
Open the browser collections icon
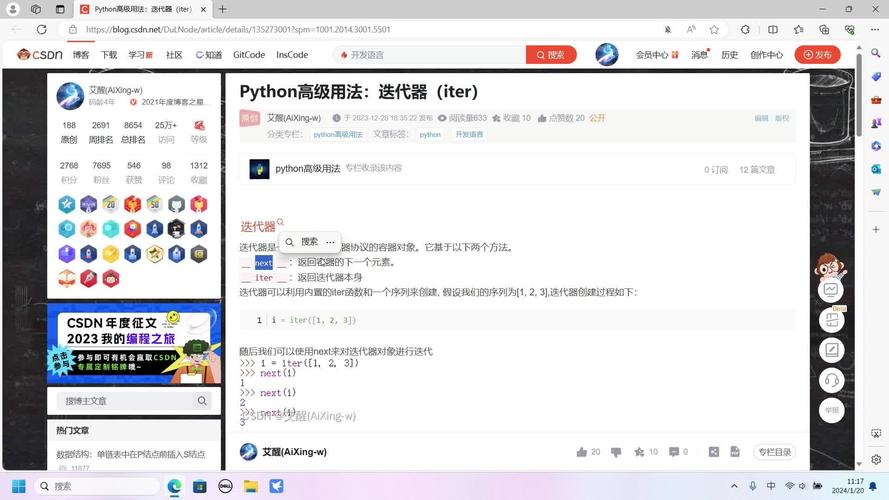(x=824, y=29)
